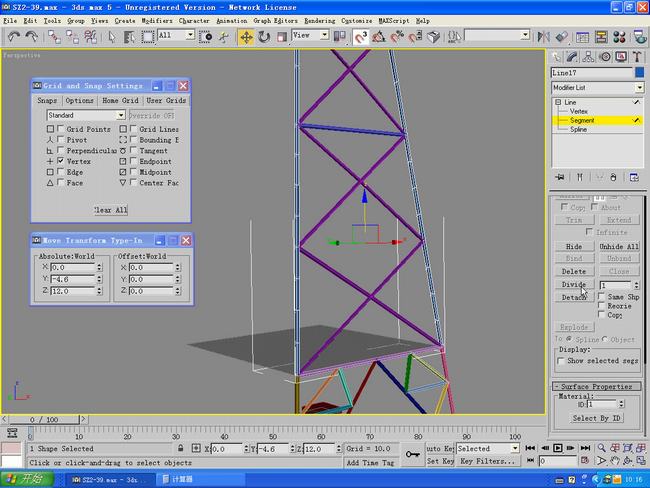
Task: Open the Rendering menu
Action: 320,21
